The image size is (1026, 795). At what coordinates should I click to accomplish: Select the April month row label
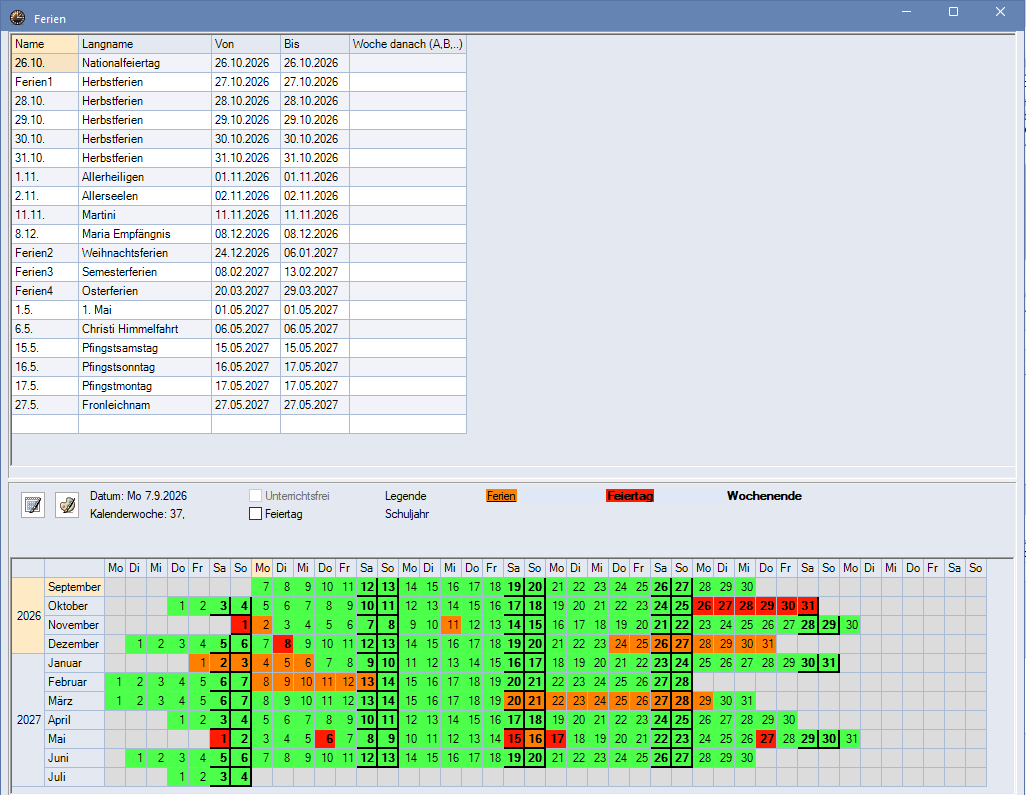(x=75, y=720)
